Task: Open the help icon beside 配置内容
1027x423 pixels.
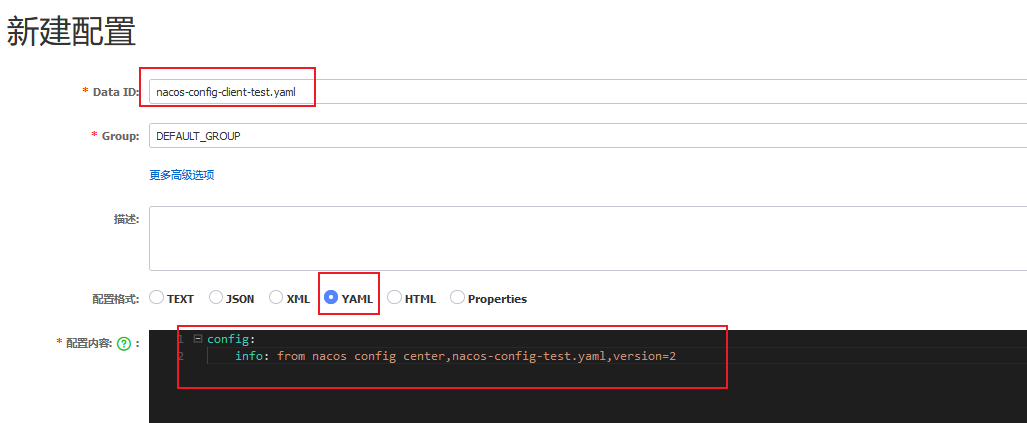Action: tap(124, 343)
